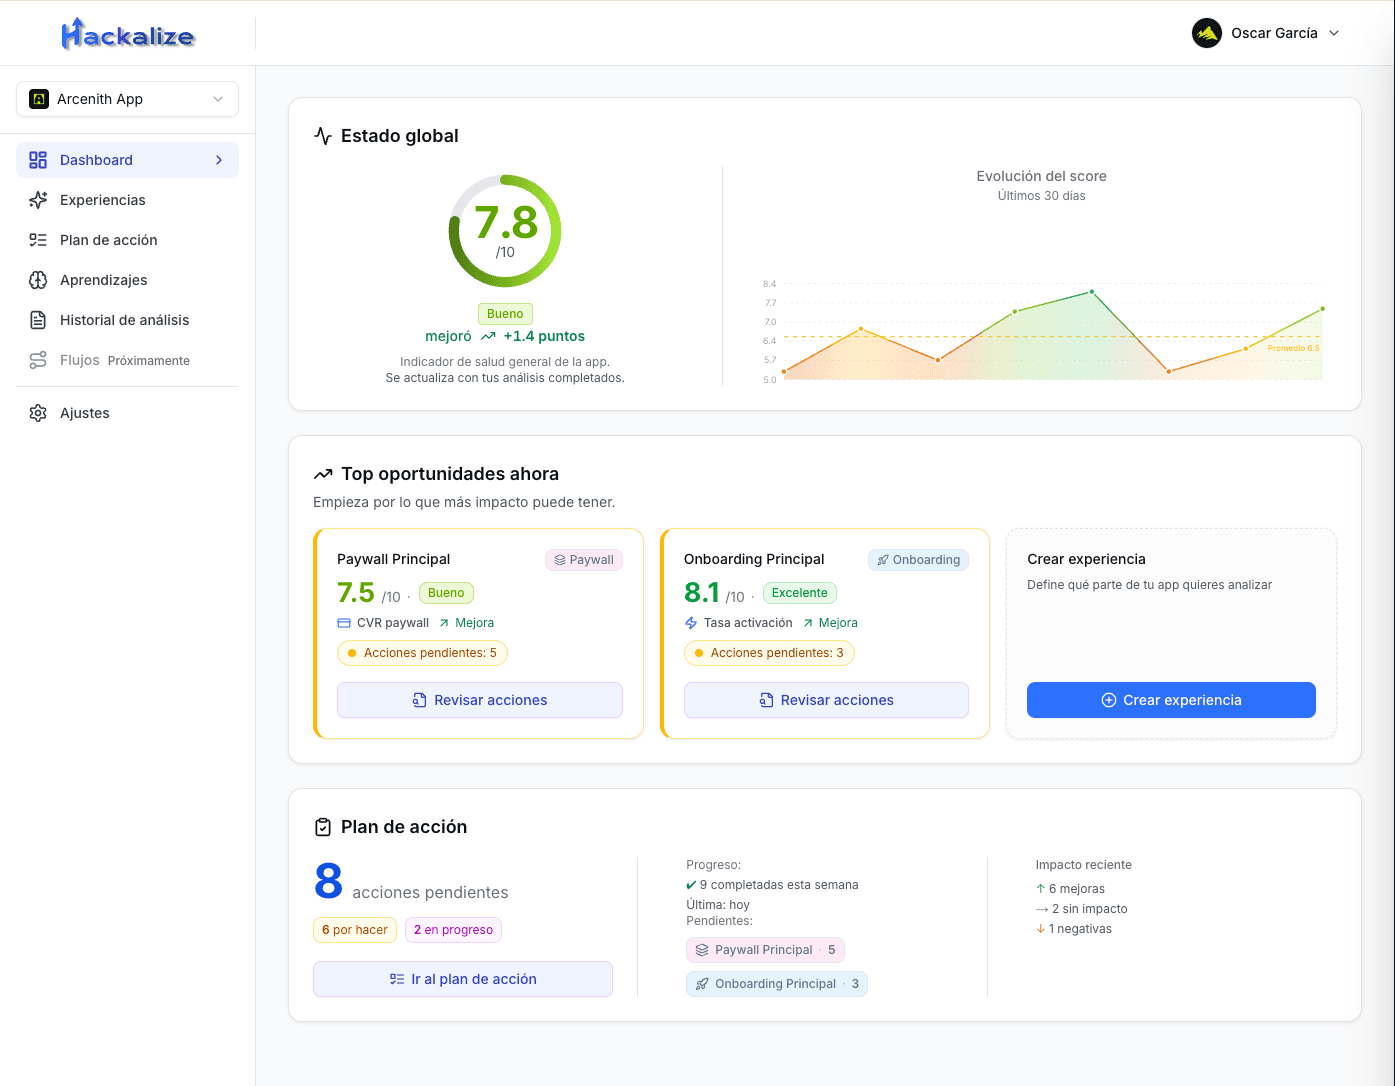Click the Mejora arrow icon on Paywall card
The image size is (1395, 1086).
point(444,623)
